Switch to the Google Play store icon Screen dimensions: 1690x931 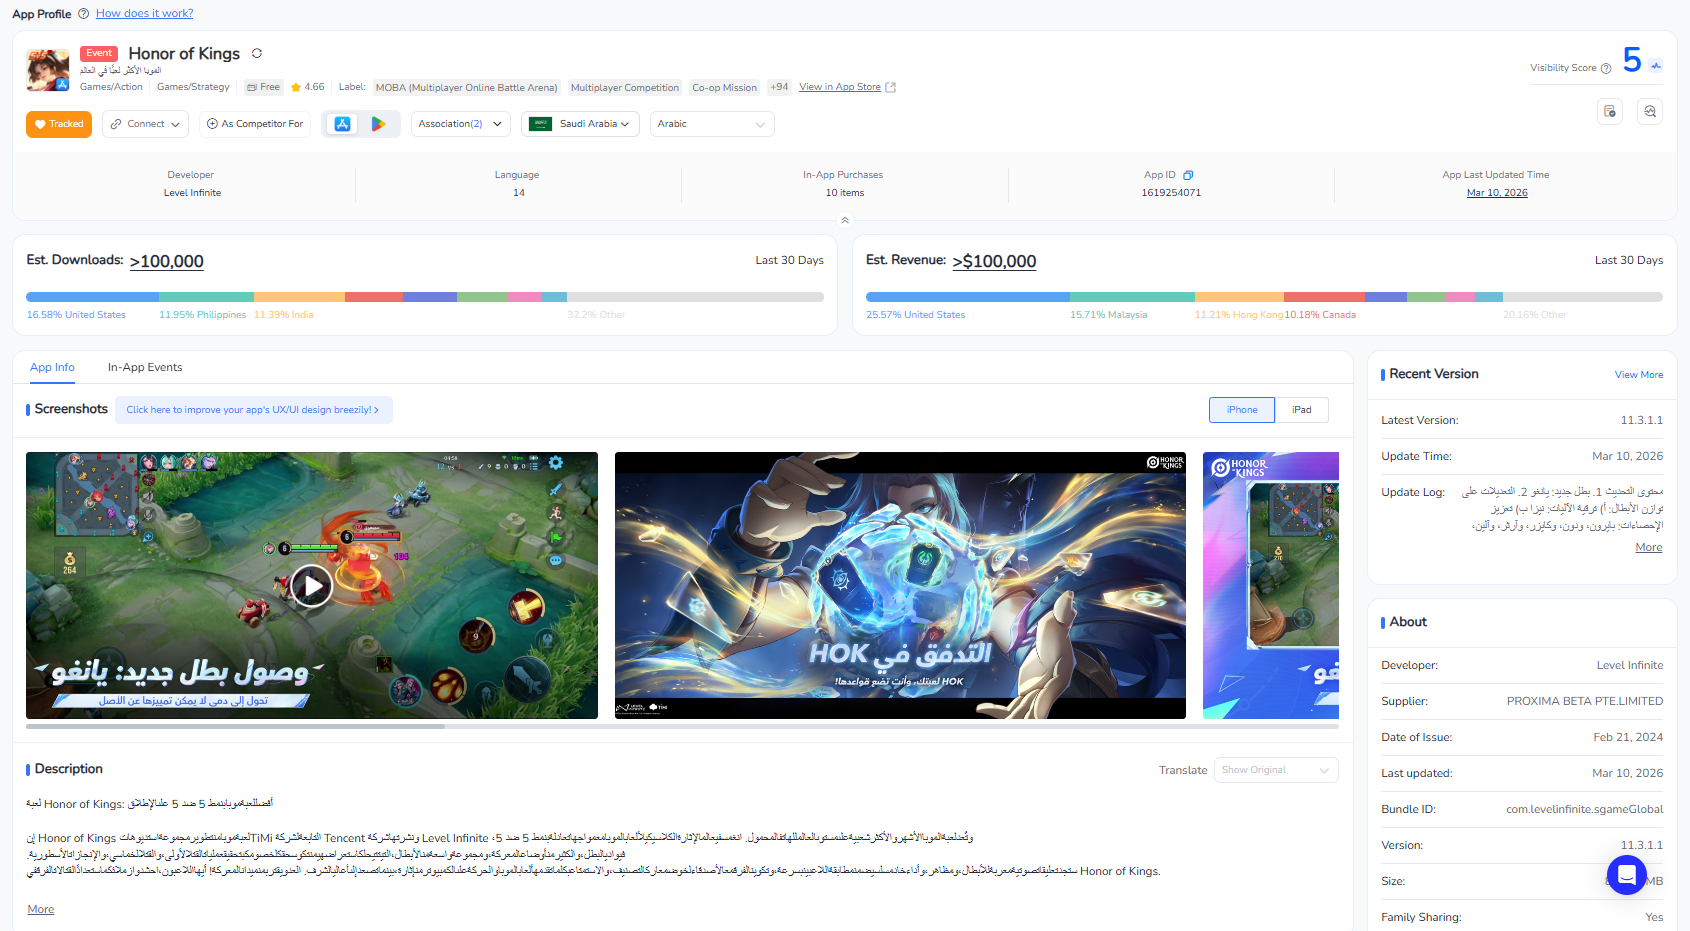[378, 124]
